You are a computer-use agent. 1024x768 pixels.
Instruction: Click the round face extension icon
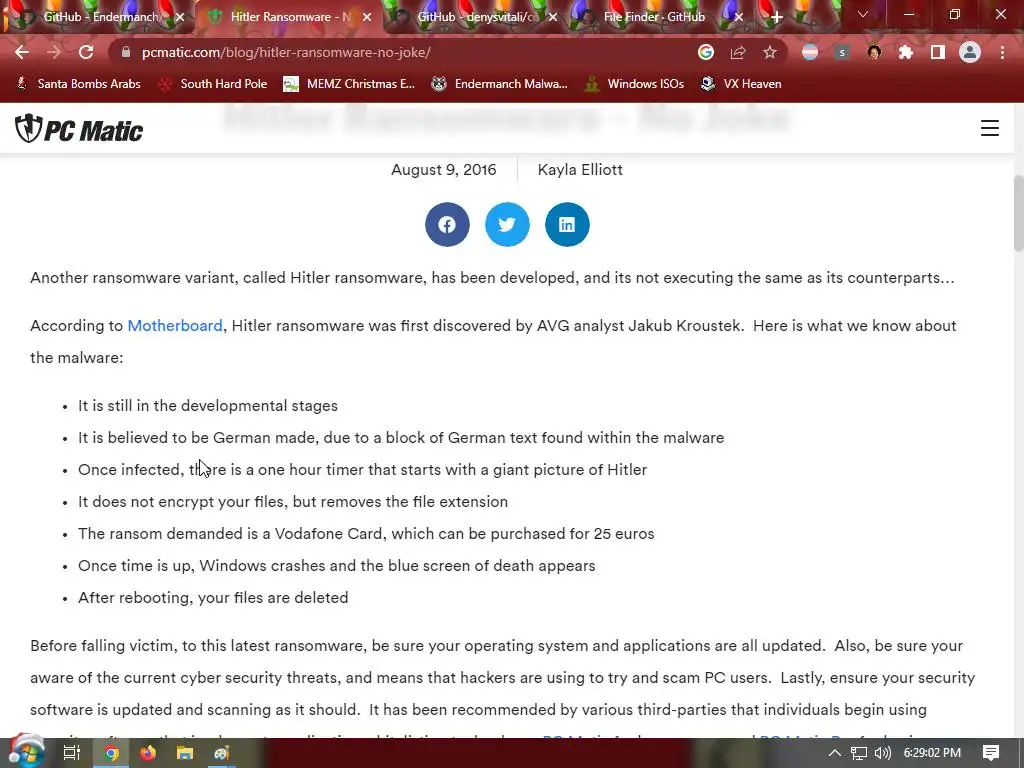click(x=874, y=52)
